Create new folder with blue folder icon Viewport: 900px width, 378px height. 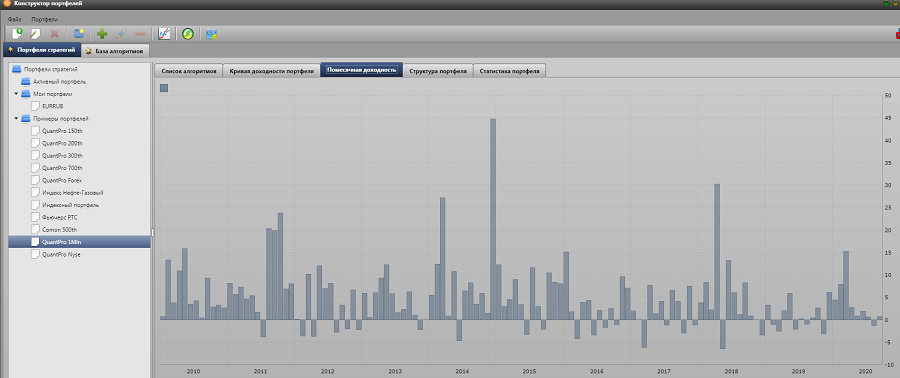click(79, 34)
